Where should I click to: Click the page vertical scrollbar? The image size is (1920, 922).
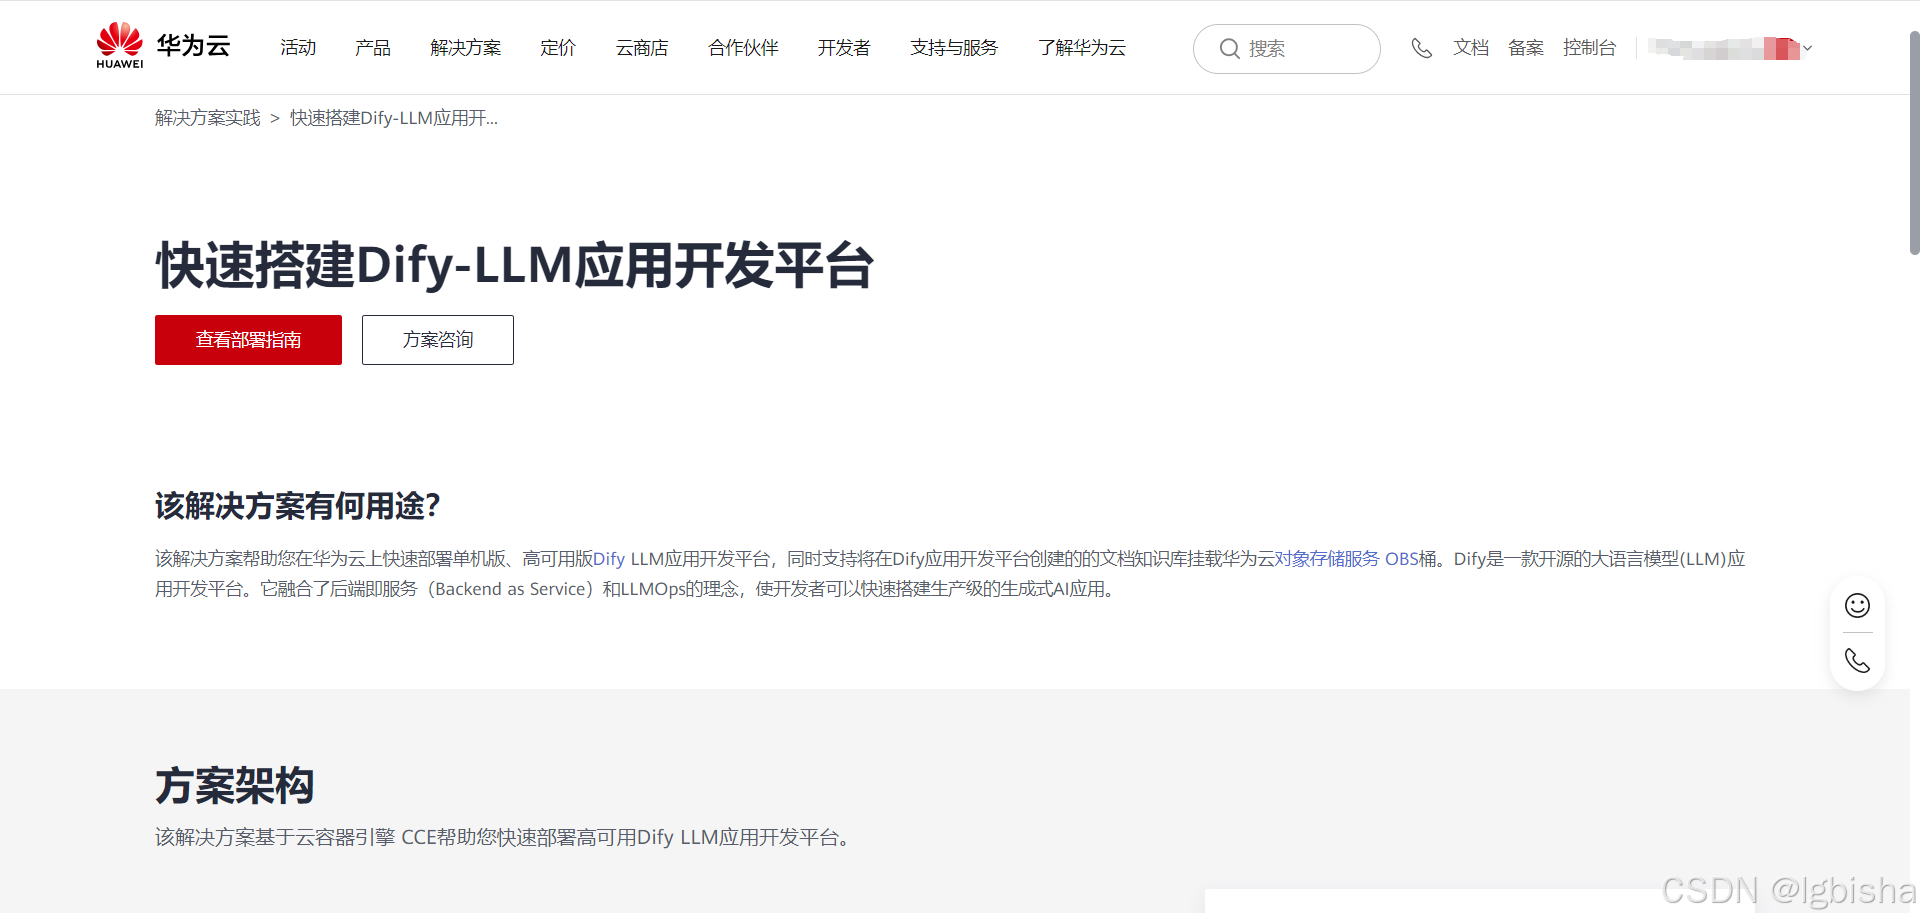coord(1914,142)
